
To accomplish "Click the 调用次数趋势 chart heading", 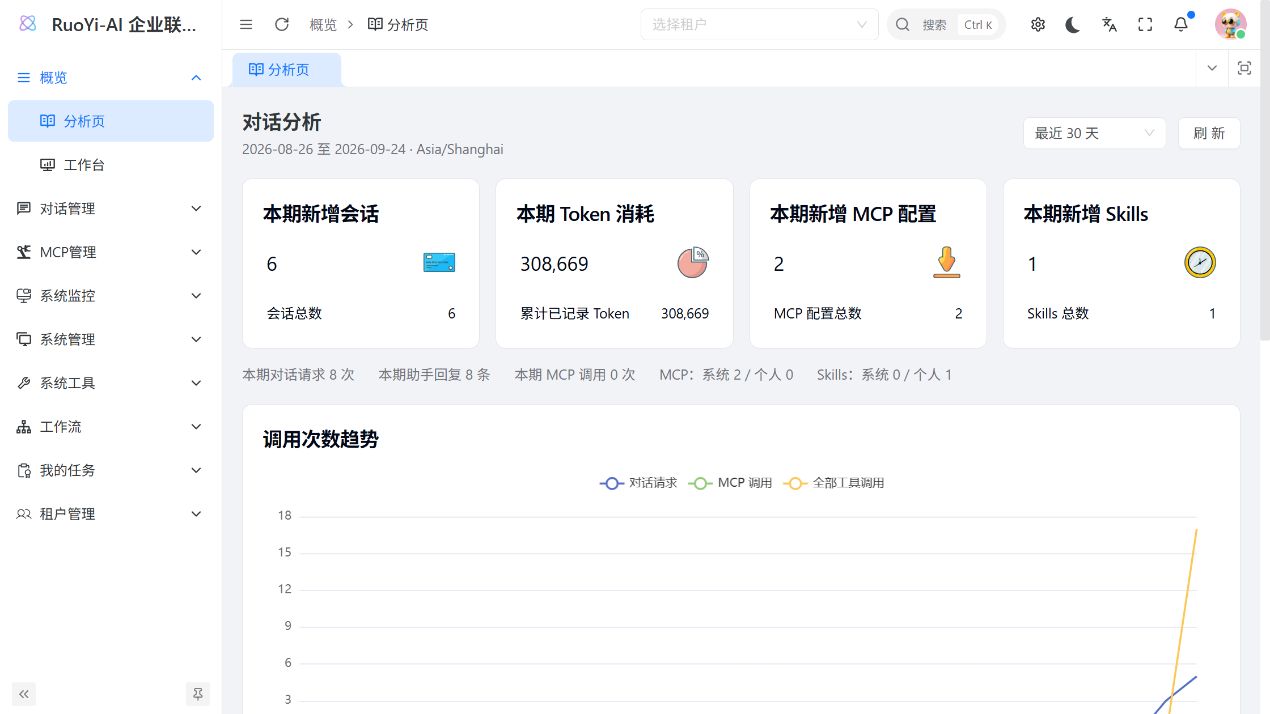I will point(321,439).
